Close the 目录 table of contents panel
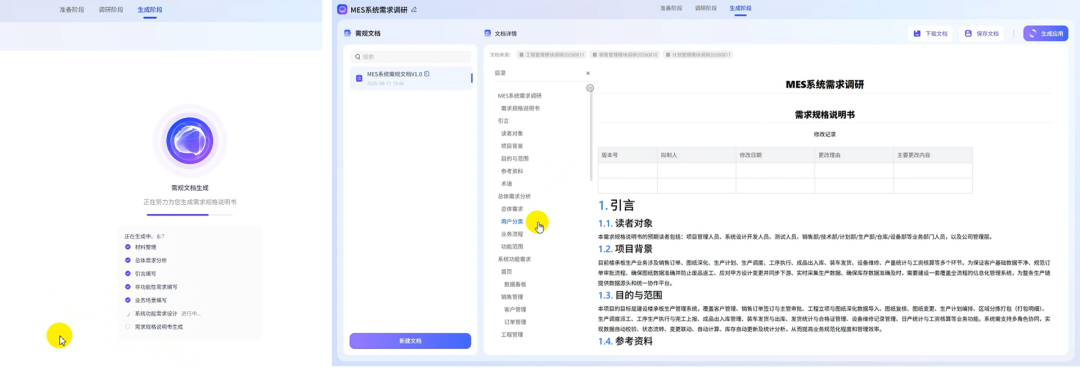The image size is (1080, 368). [588, 73]
